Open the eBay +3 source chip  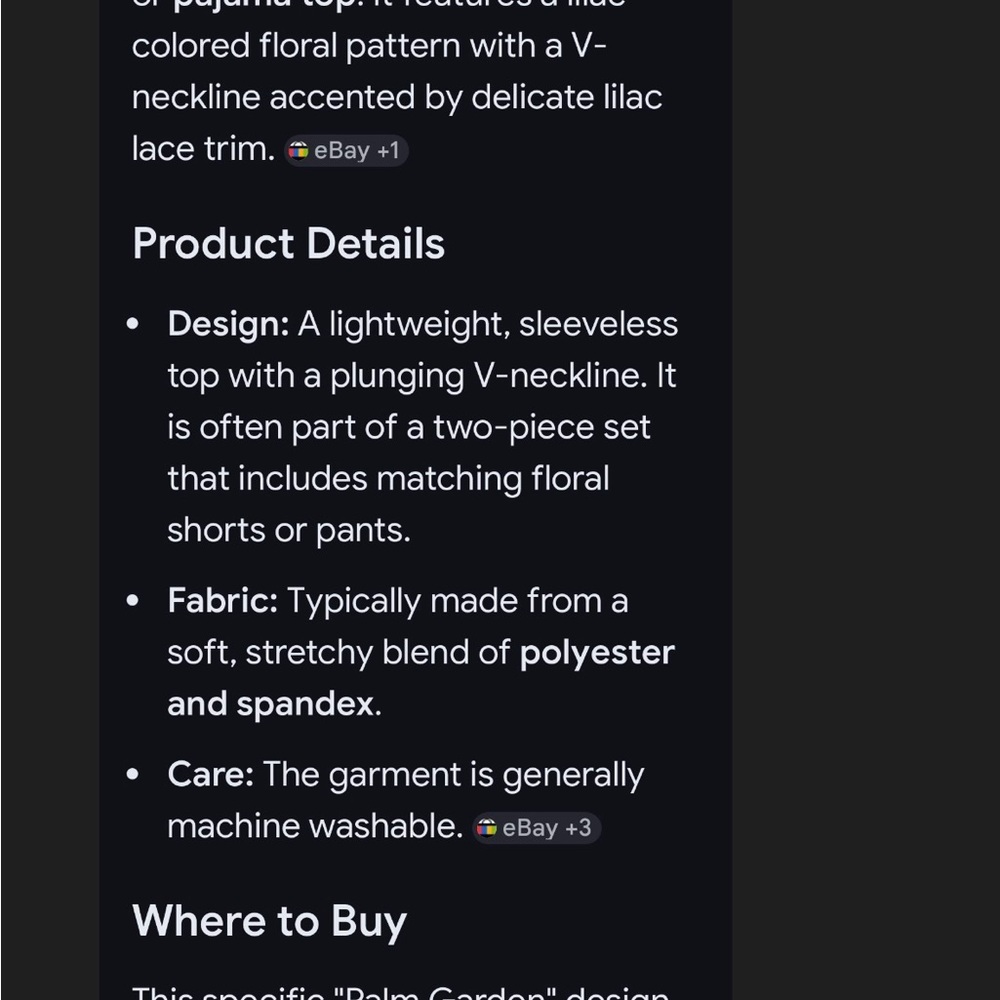coord(536,828)
